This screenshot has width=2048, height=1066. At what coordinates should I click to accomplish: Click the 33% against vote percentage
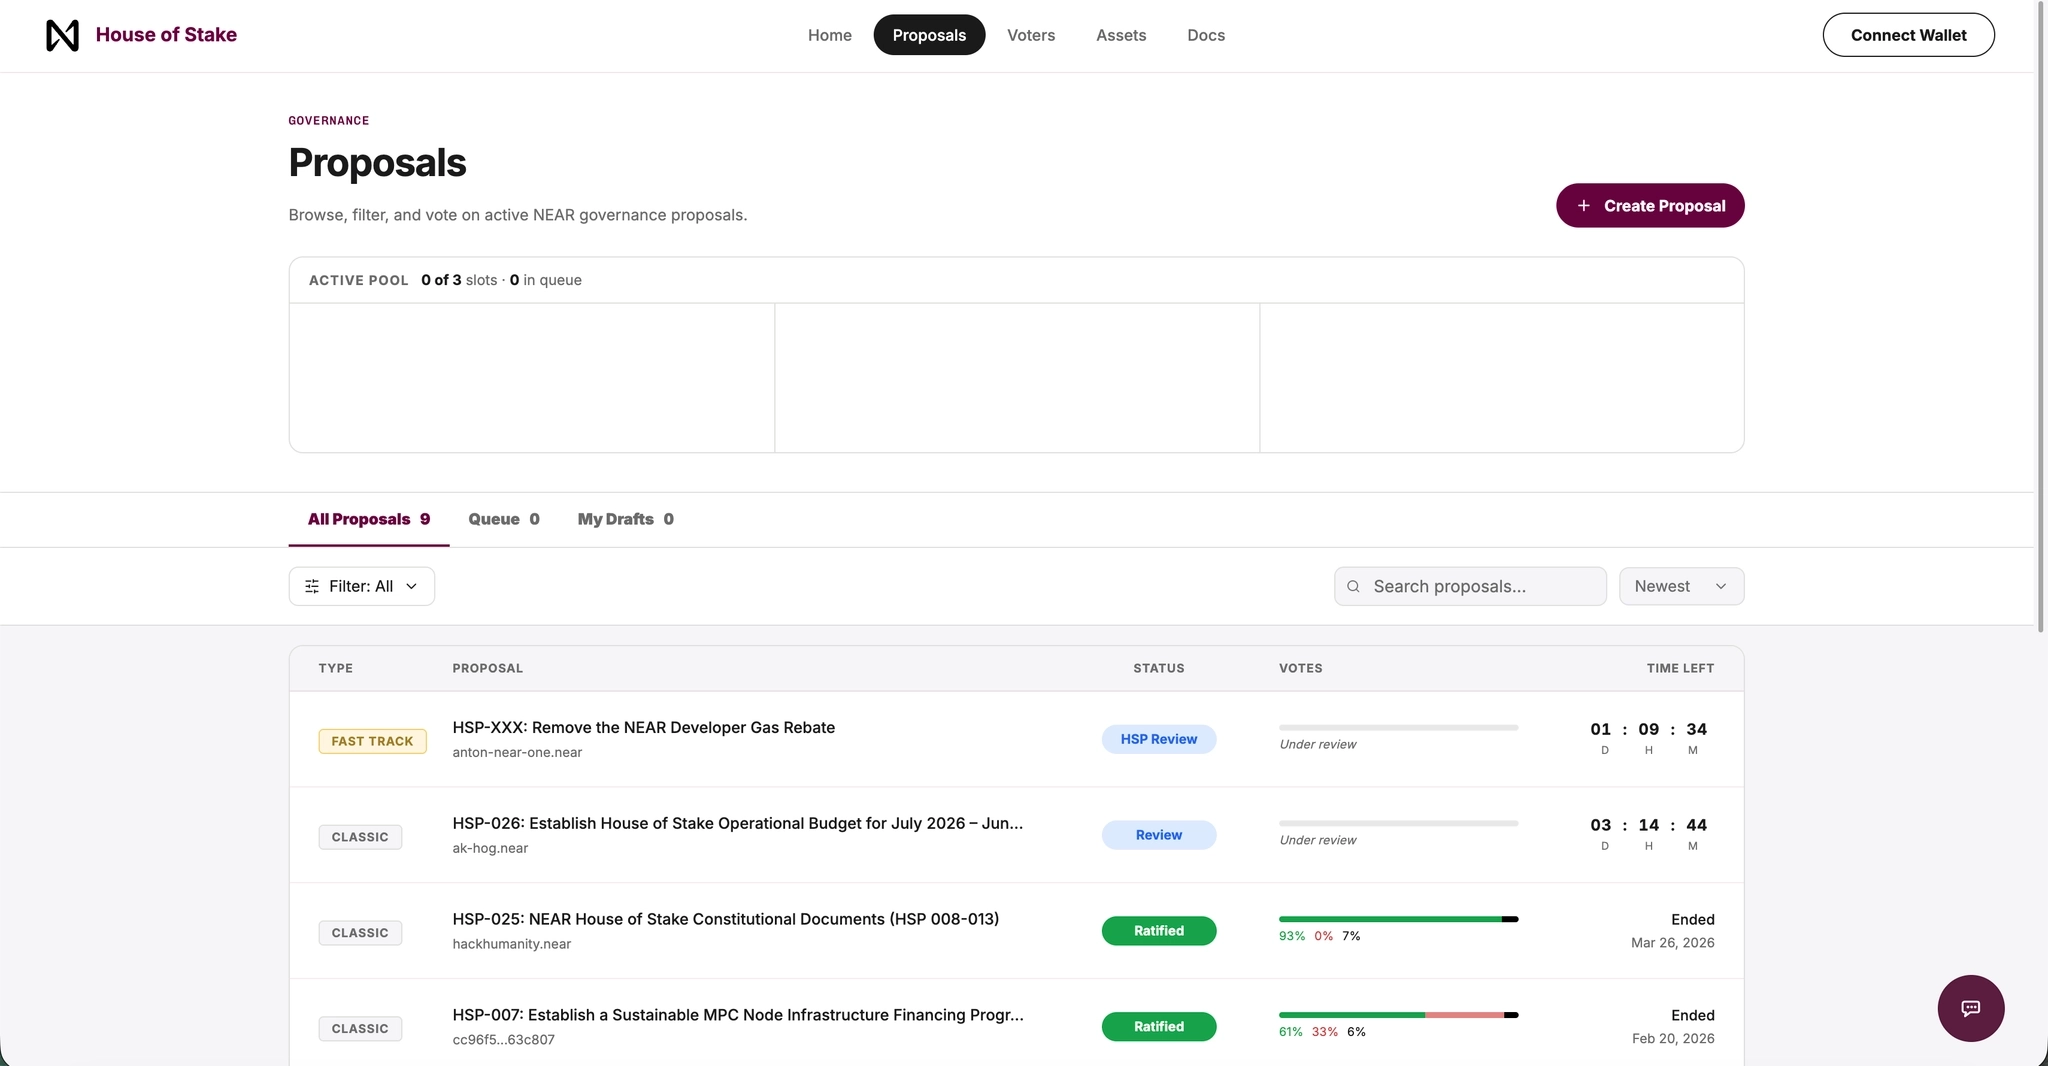pyautogui.click(x=1325, y=1033)
